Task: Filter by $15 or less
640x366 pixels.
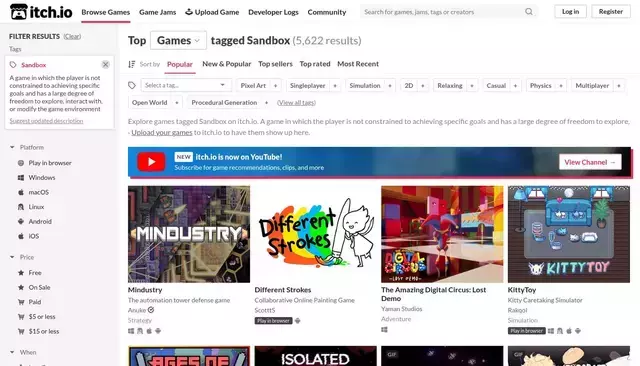Action: click(44, 331)
